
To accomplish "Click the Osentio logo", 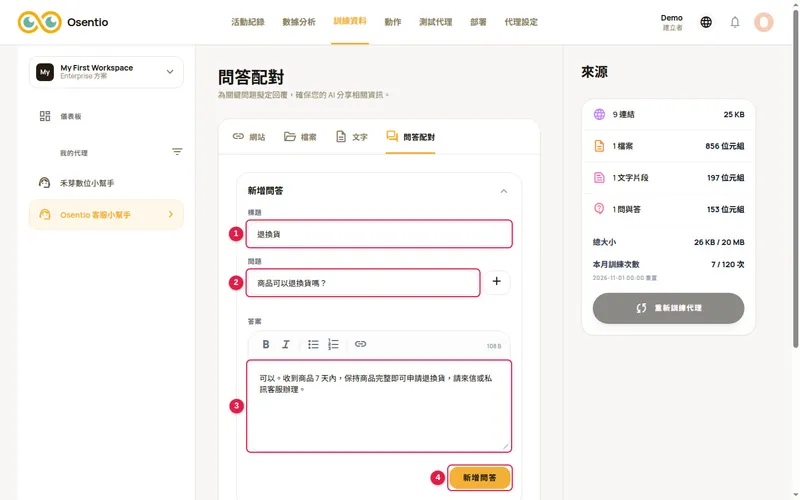I will (63, 22).
